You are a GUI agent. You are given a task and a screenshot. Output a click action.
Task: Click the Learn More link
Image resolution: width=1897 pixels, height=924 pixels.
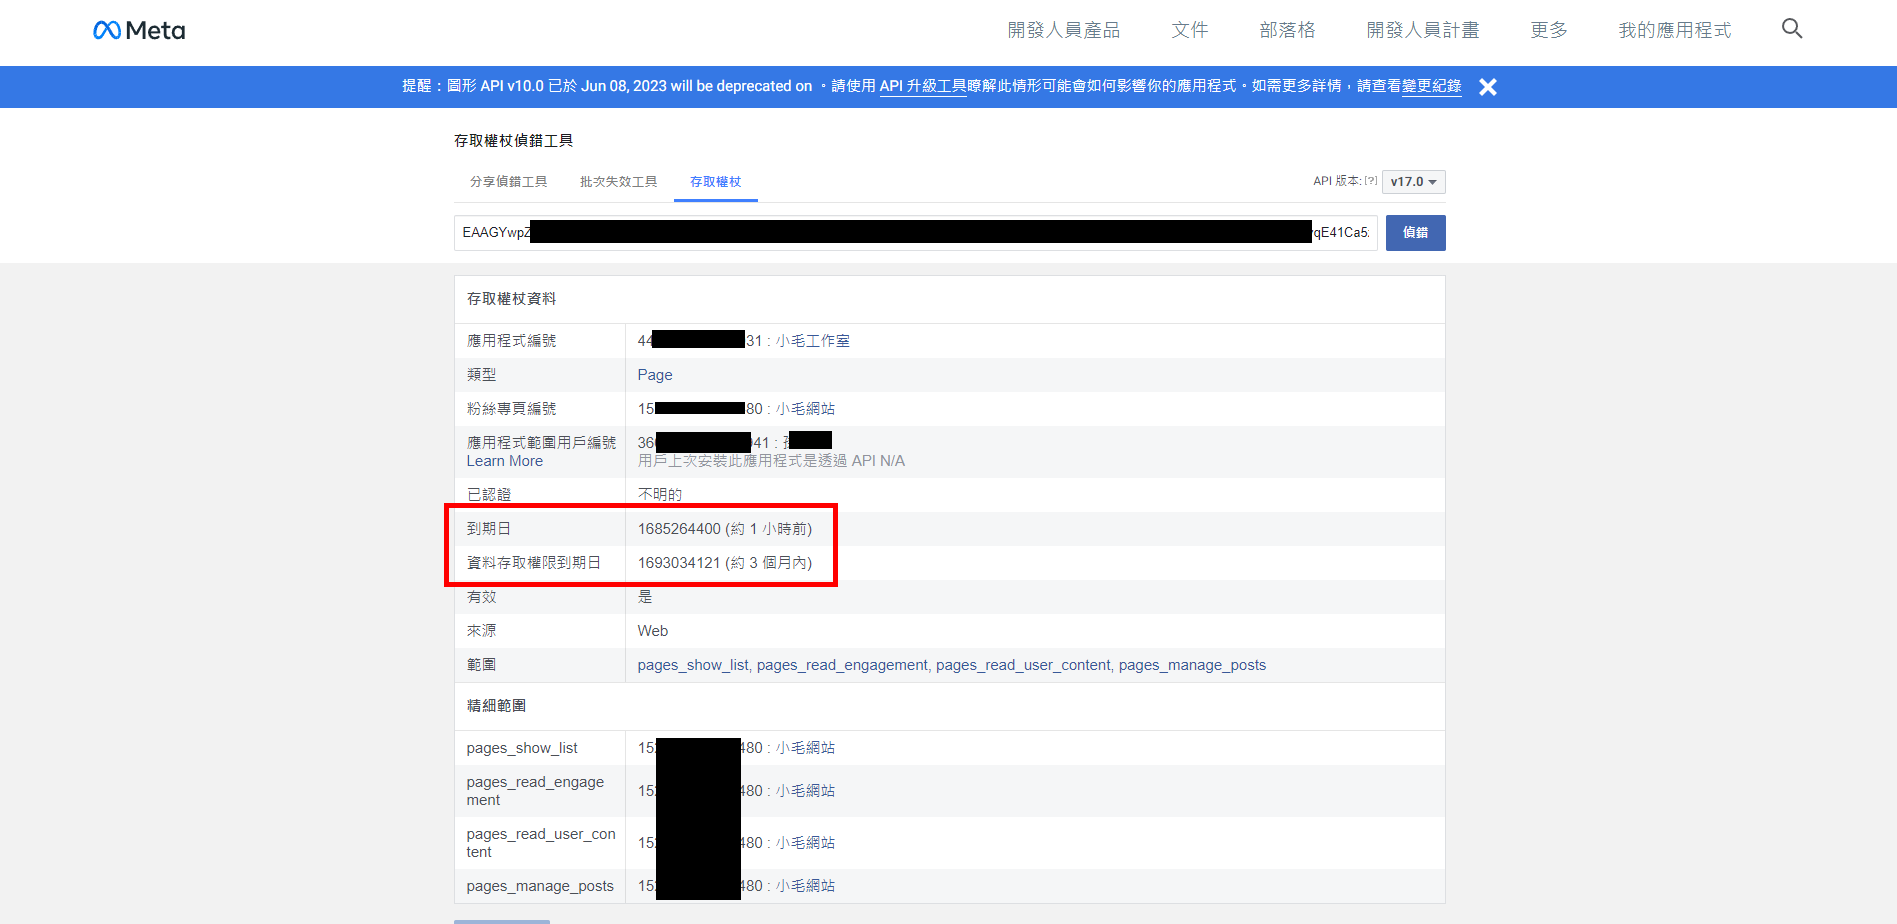pos(505,461)
